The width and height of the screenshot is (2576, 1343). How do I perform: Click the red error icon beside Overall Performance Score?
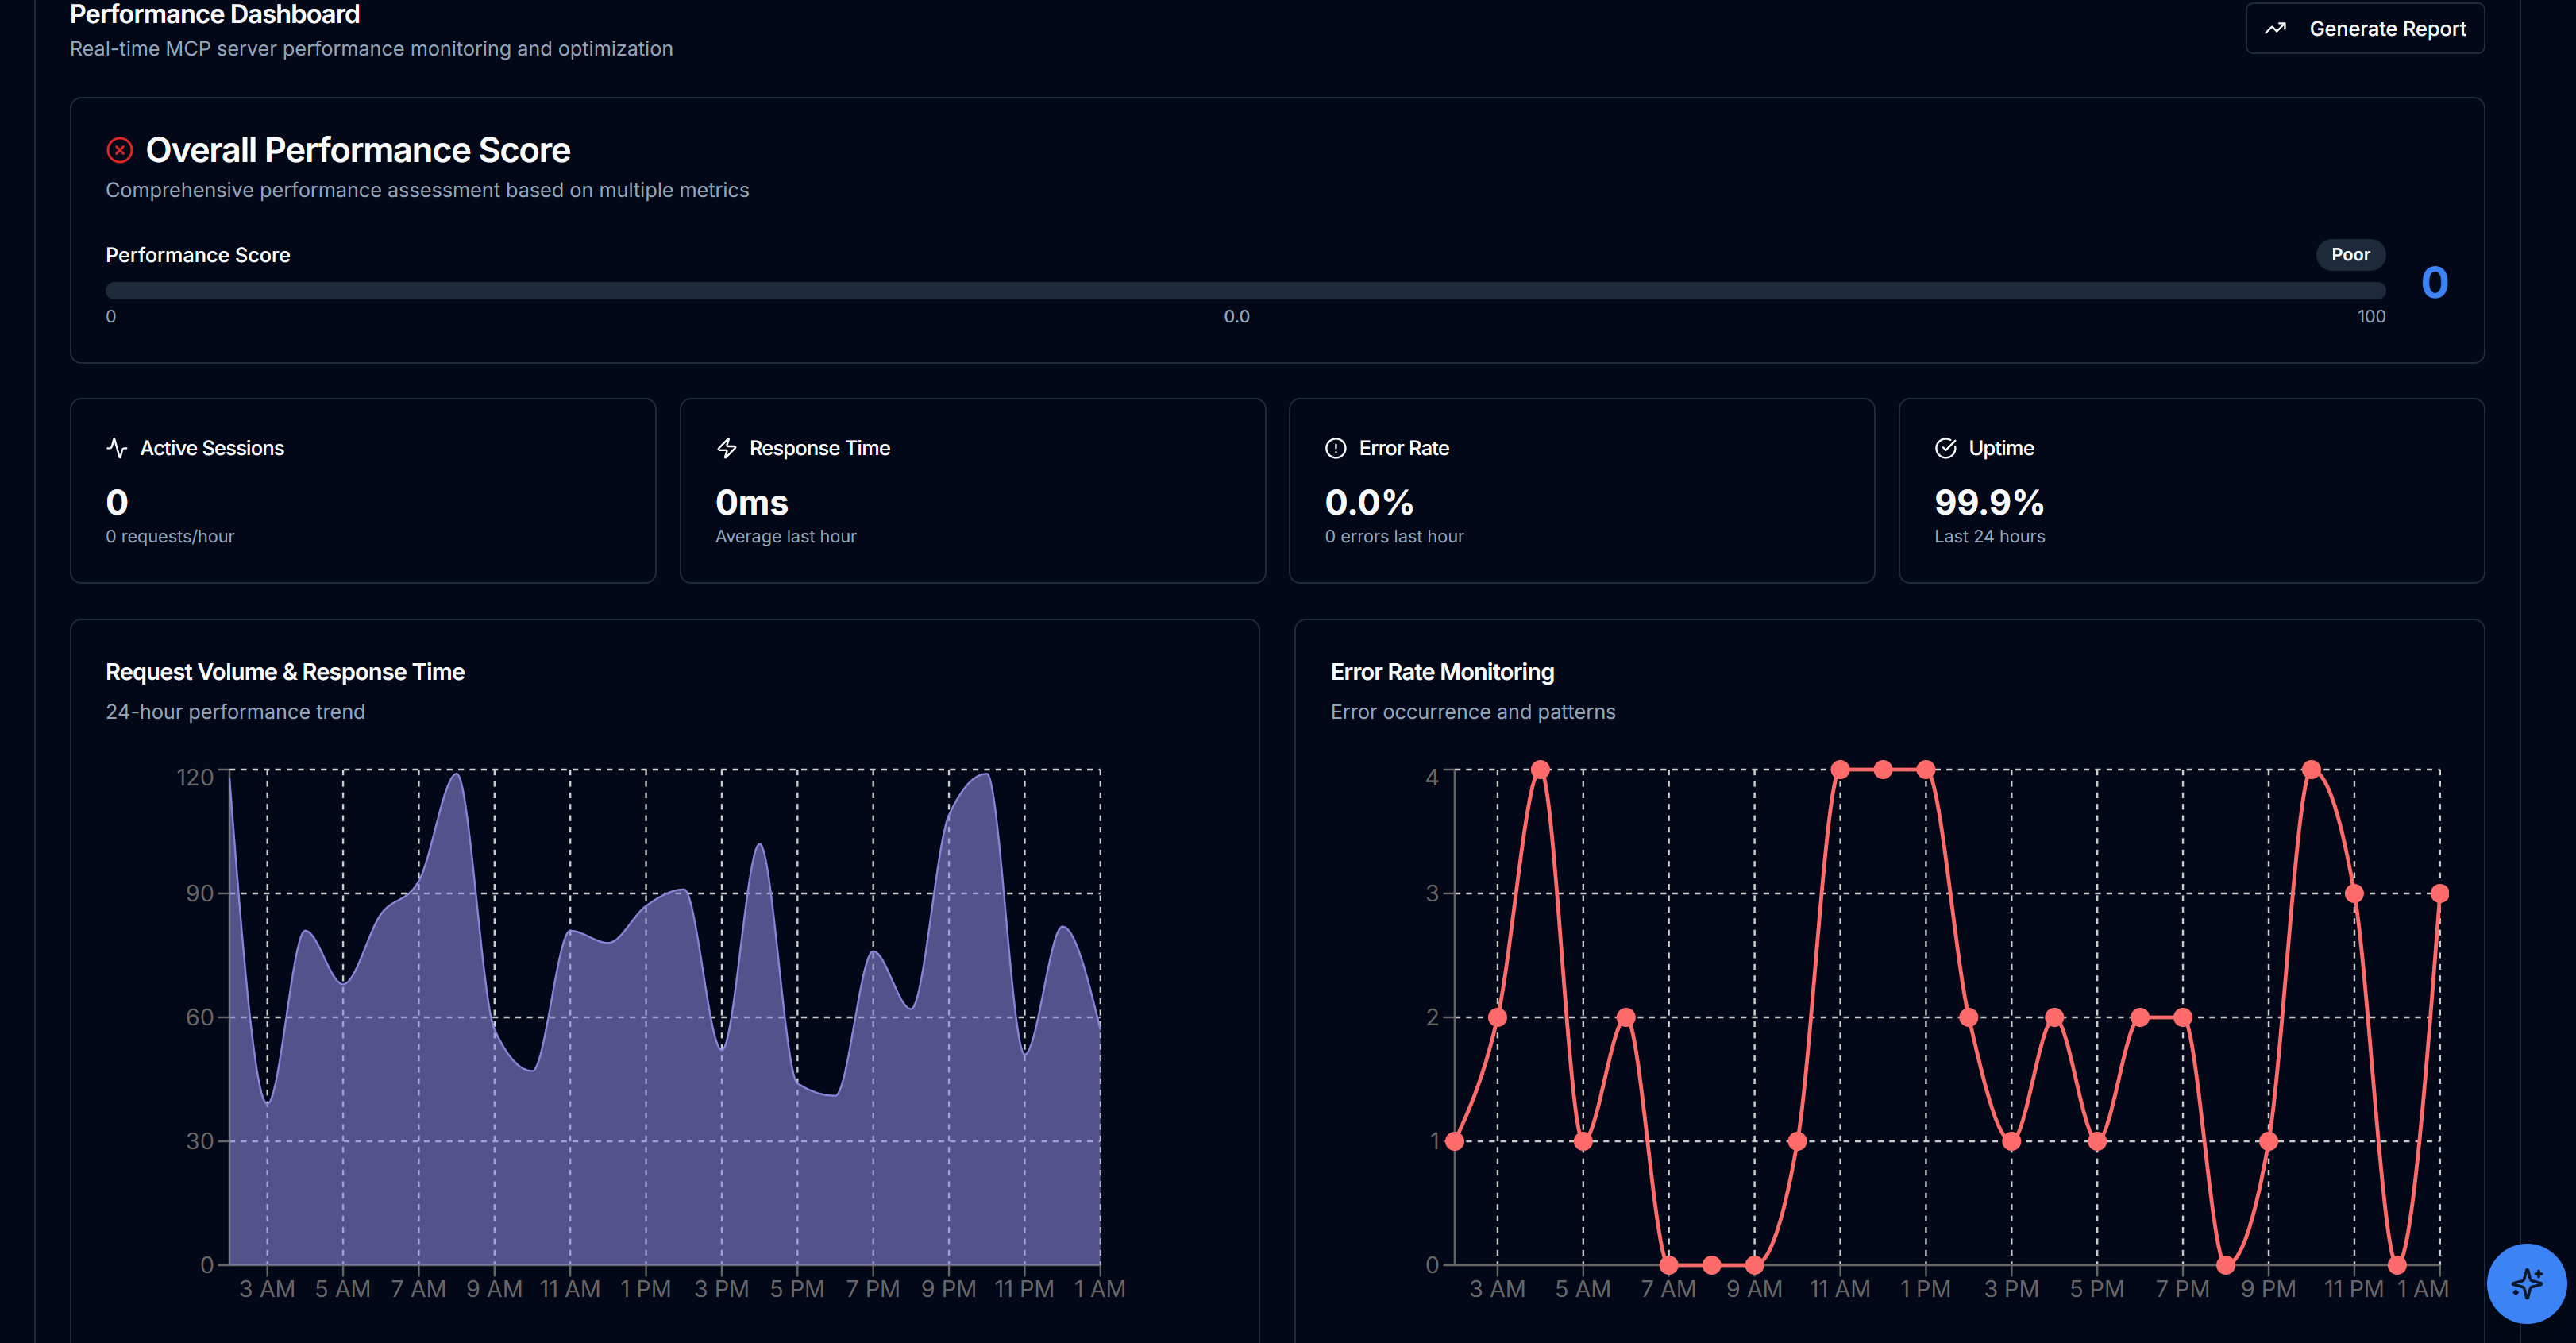pos(120,150)
